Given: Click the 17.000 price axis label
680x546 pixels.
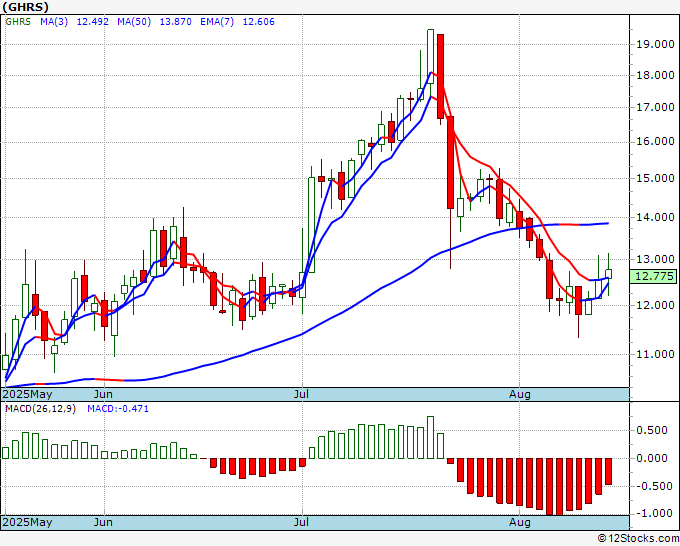Looking at the screenshot, I should coord(655,107).
